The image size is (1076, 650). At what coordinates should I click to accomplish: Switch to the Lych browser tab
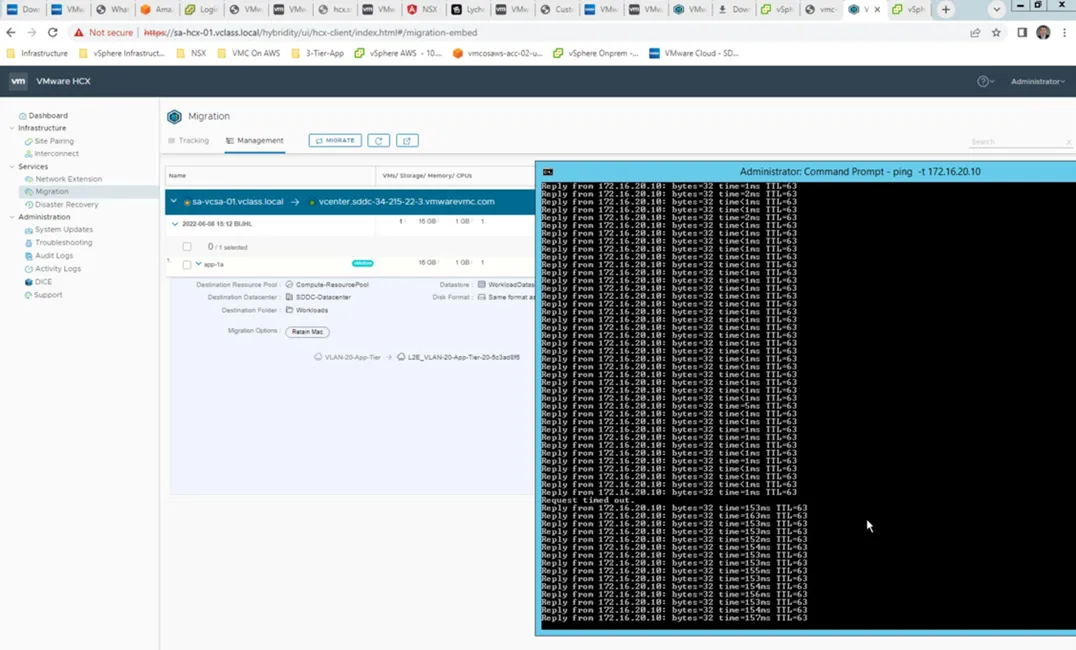point(467,10)
